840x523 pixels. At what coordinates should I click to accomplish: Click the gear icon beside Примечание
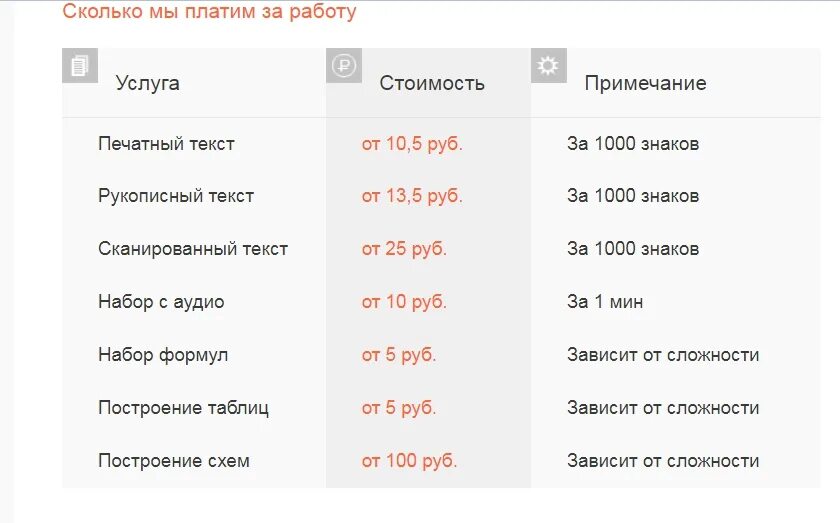click(x=548, y=65)
